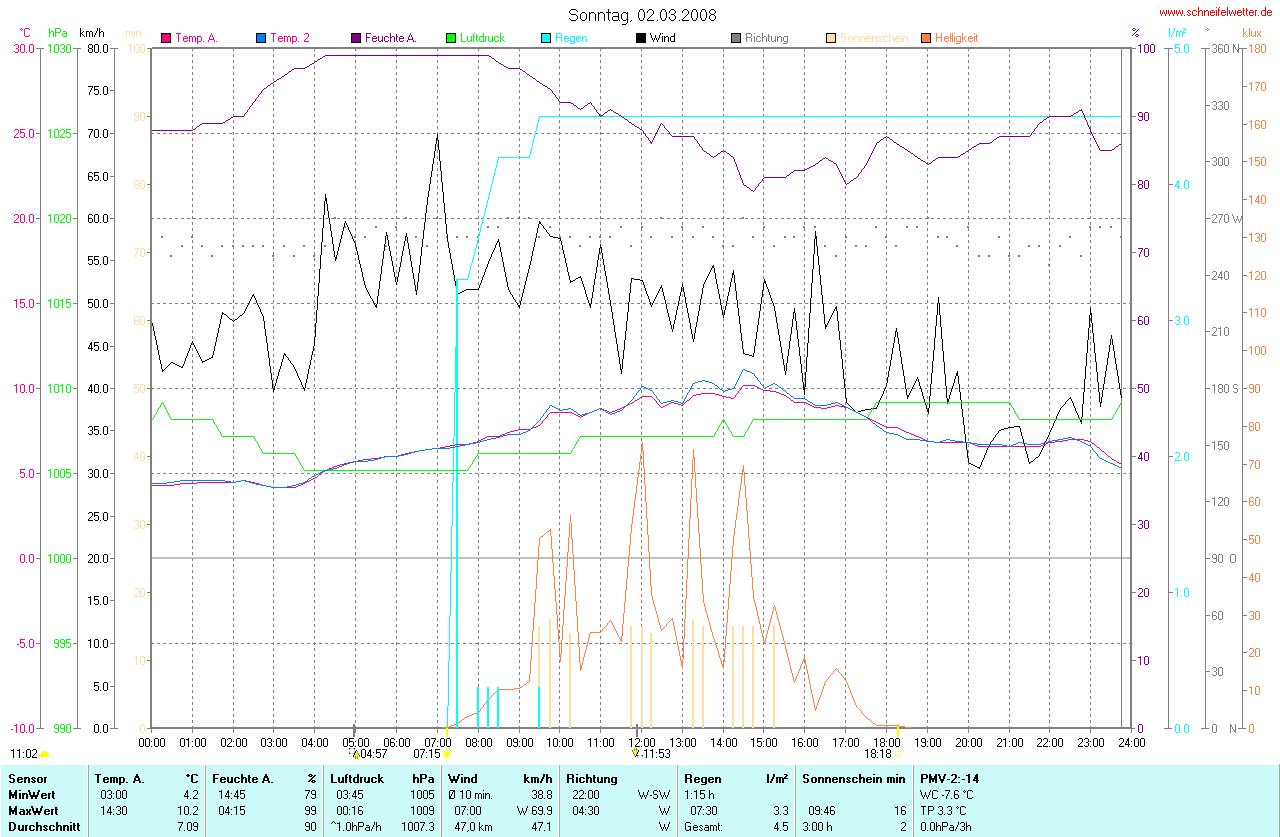Click the pale Sonnenschein legend swatch
1280x837 pixels.
tap(831, 38)
